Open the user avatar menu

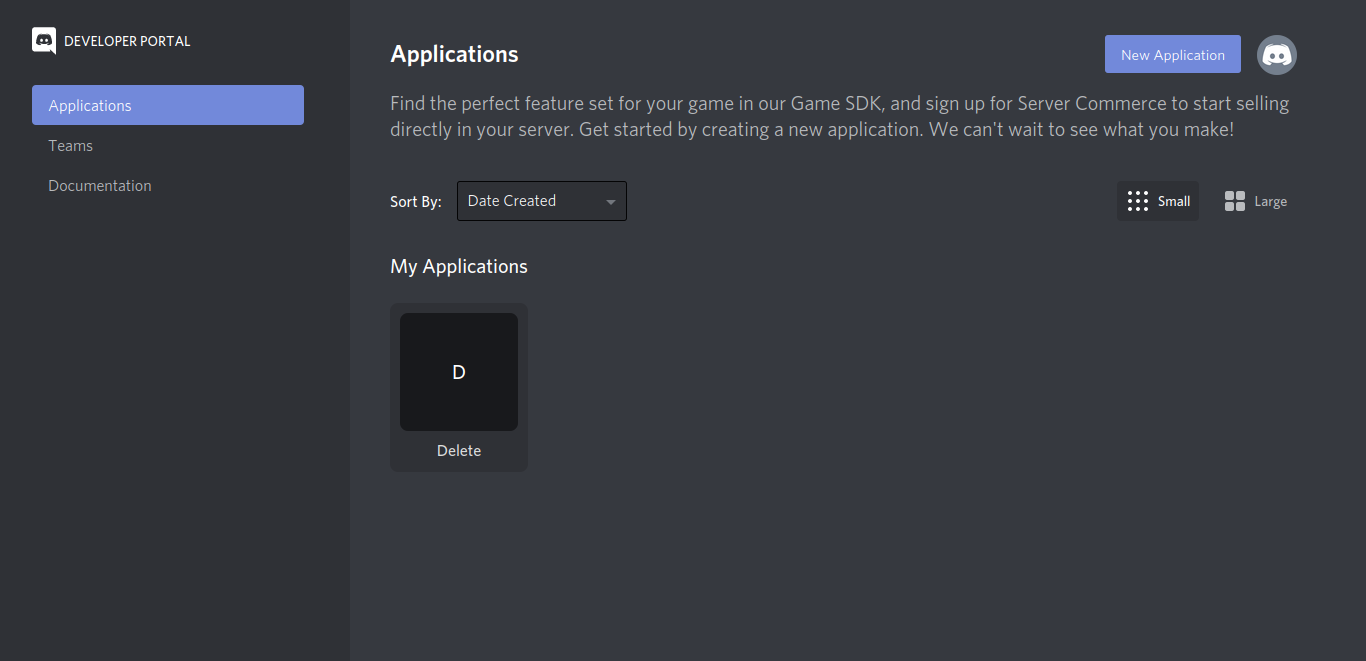[x=1276, y=55]
